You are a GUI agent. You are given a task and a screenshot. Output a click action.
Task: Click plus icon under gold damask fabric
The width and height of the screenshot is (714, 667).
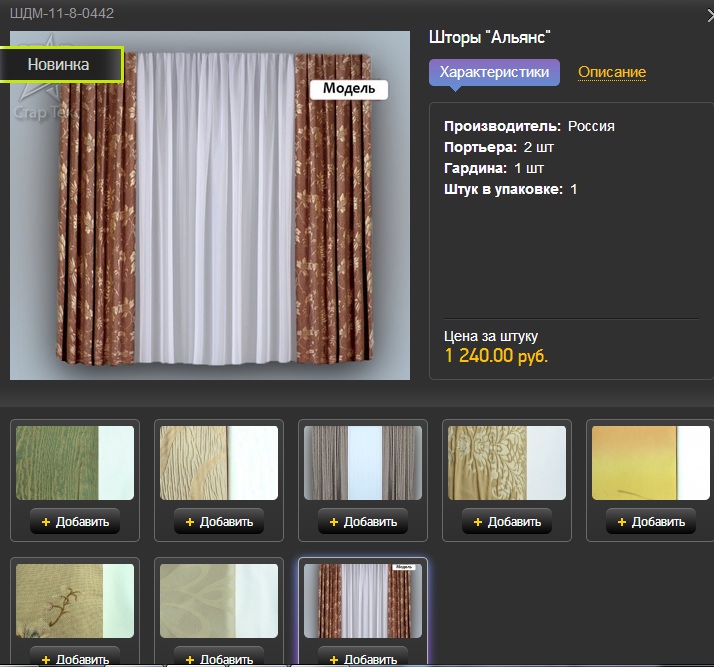click(x=478, y=522)
